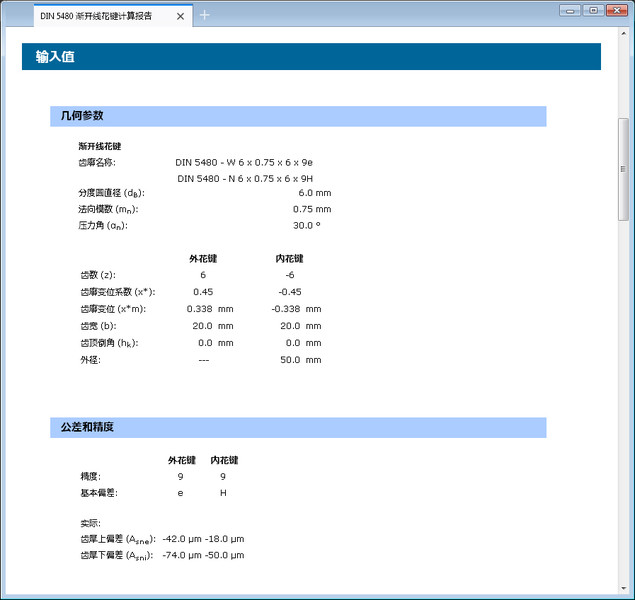The width and height of the screenshot is (635, 600).
Task: Close the DIN 5480 report tab
Action: [180, 17]
